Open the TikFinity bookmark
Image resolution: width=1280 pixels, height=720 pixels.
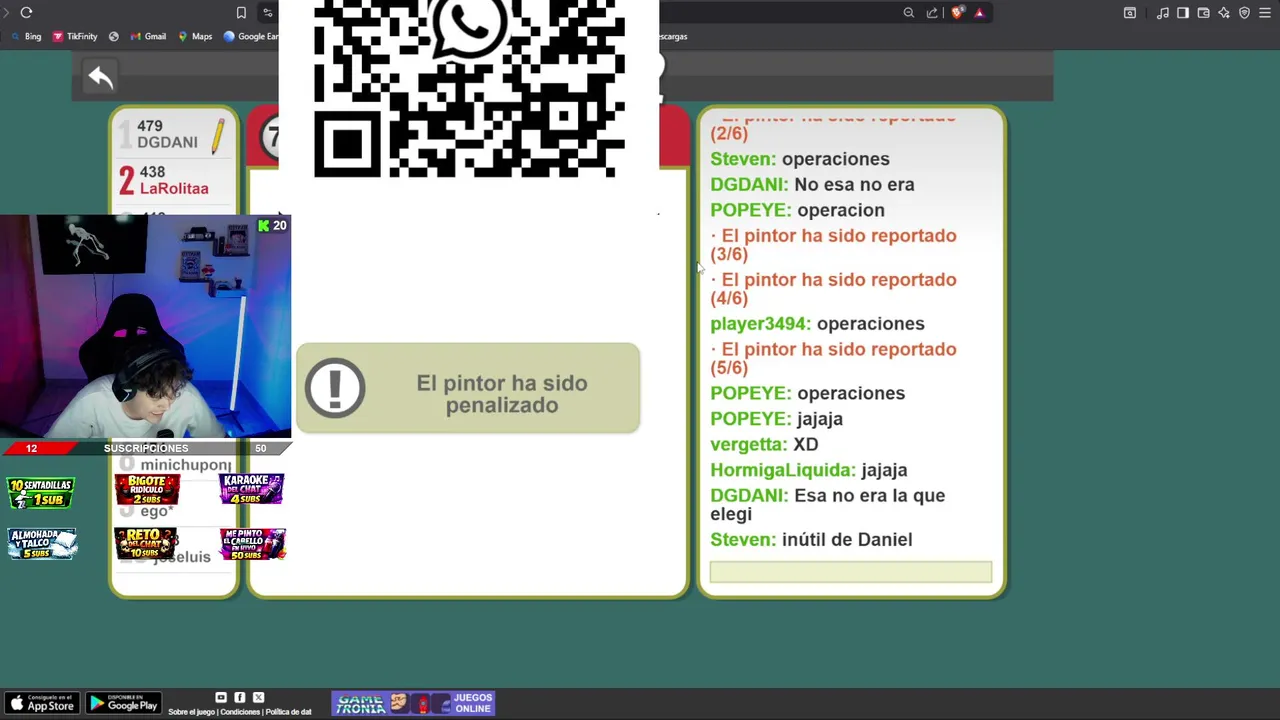pos(75,36)
